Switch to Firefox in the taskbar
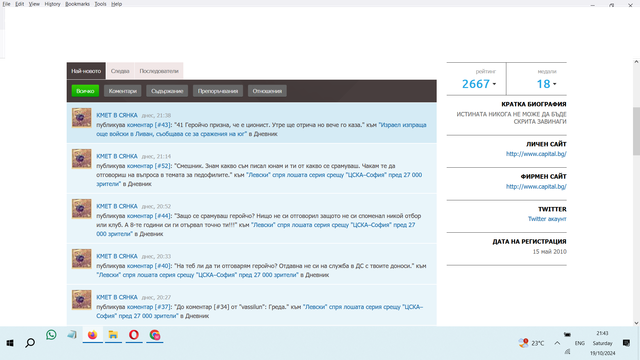The height and width of the screenshot is (360, 640). 93,335
